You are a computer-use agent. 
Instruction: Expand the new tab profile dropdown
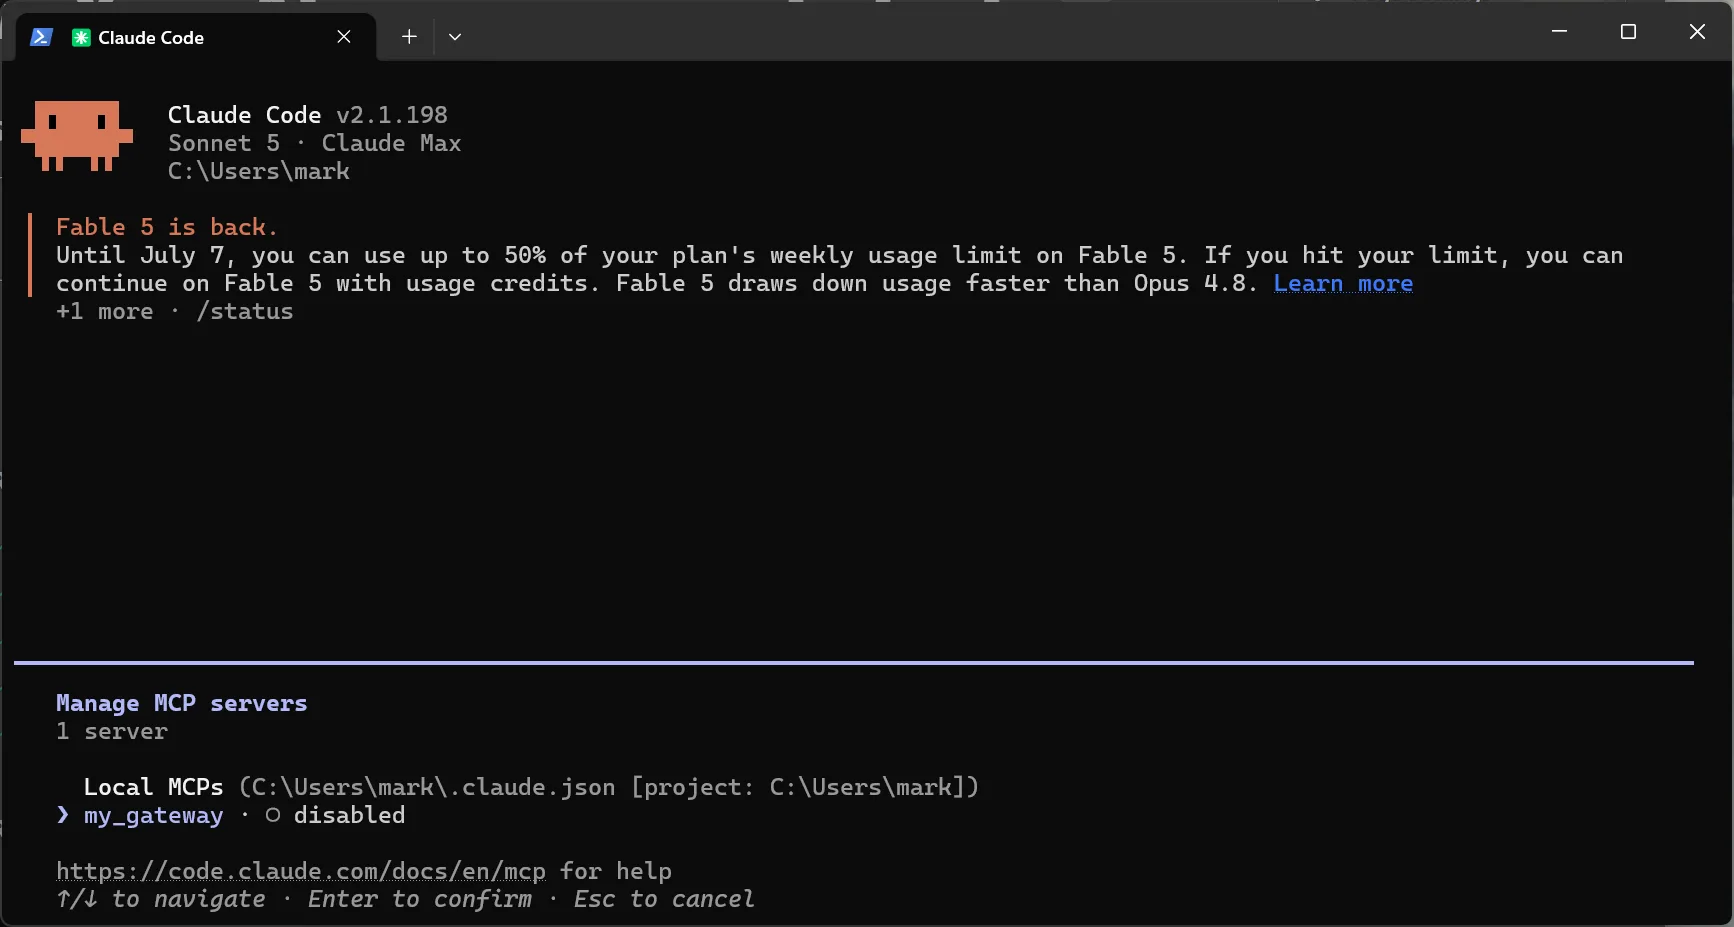(x=455, y=37)
